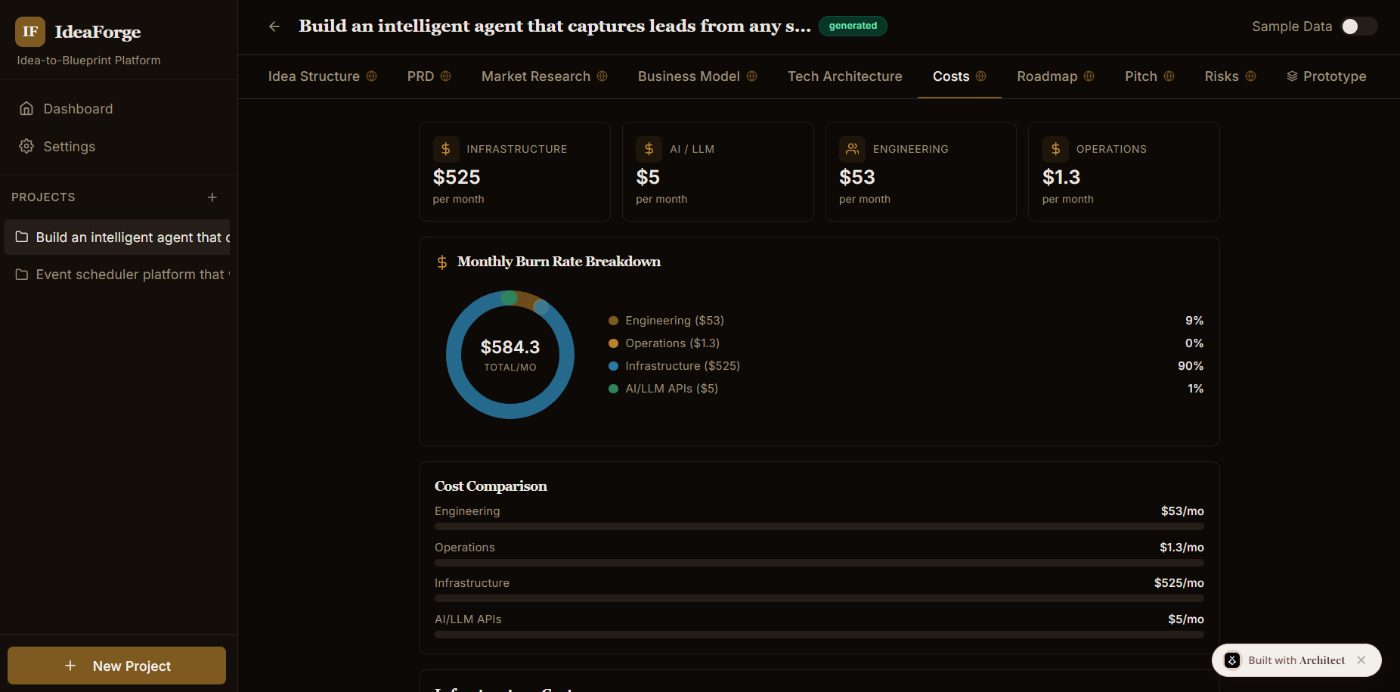This screenshot has height=692, width=1400.
Task: Click the Engineering card people icon
Action: (852, 148)
